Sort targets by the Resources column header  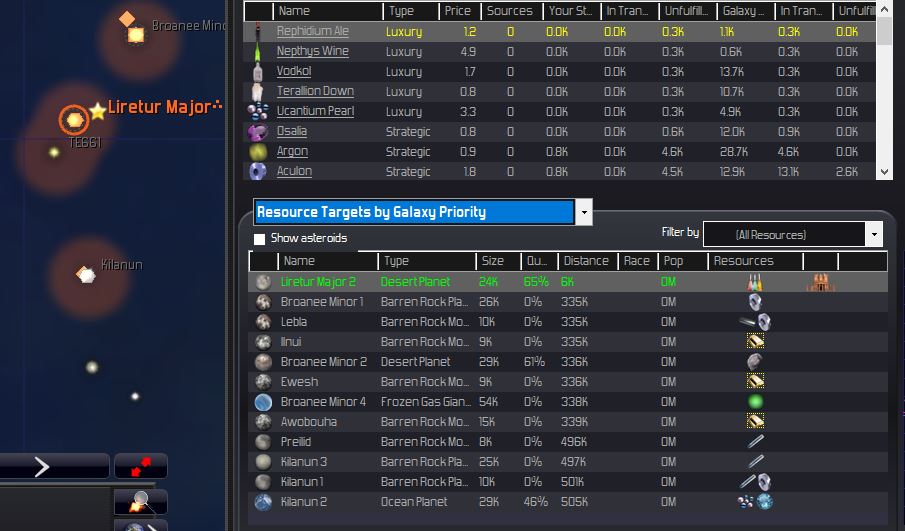[x=755, y=261]
